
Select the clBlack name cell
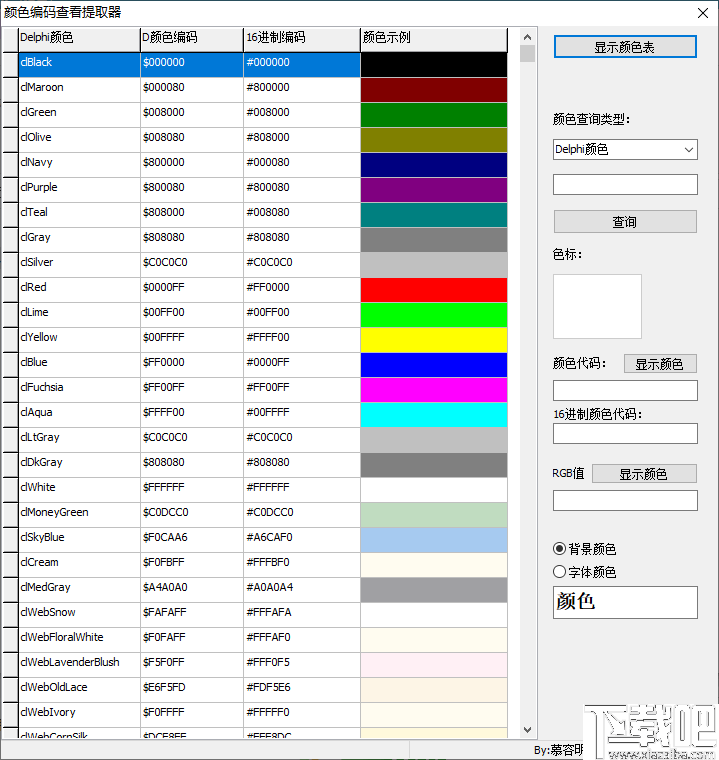[x=79, y=64]
